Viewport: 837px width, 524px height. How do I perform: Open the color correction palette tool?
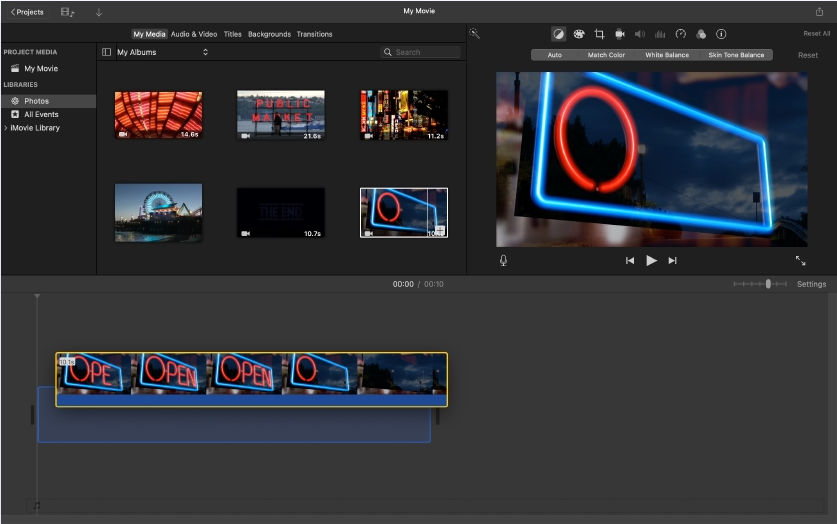pyautogui.click(x=579, y=34)
